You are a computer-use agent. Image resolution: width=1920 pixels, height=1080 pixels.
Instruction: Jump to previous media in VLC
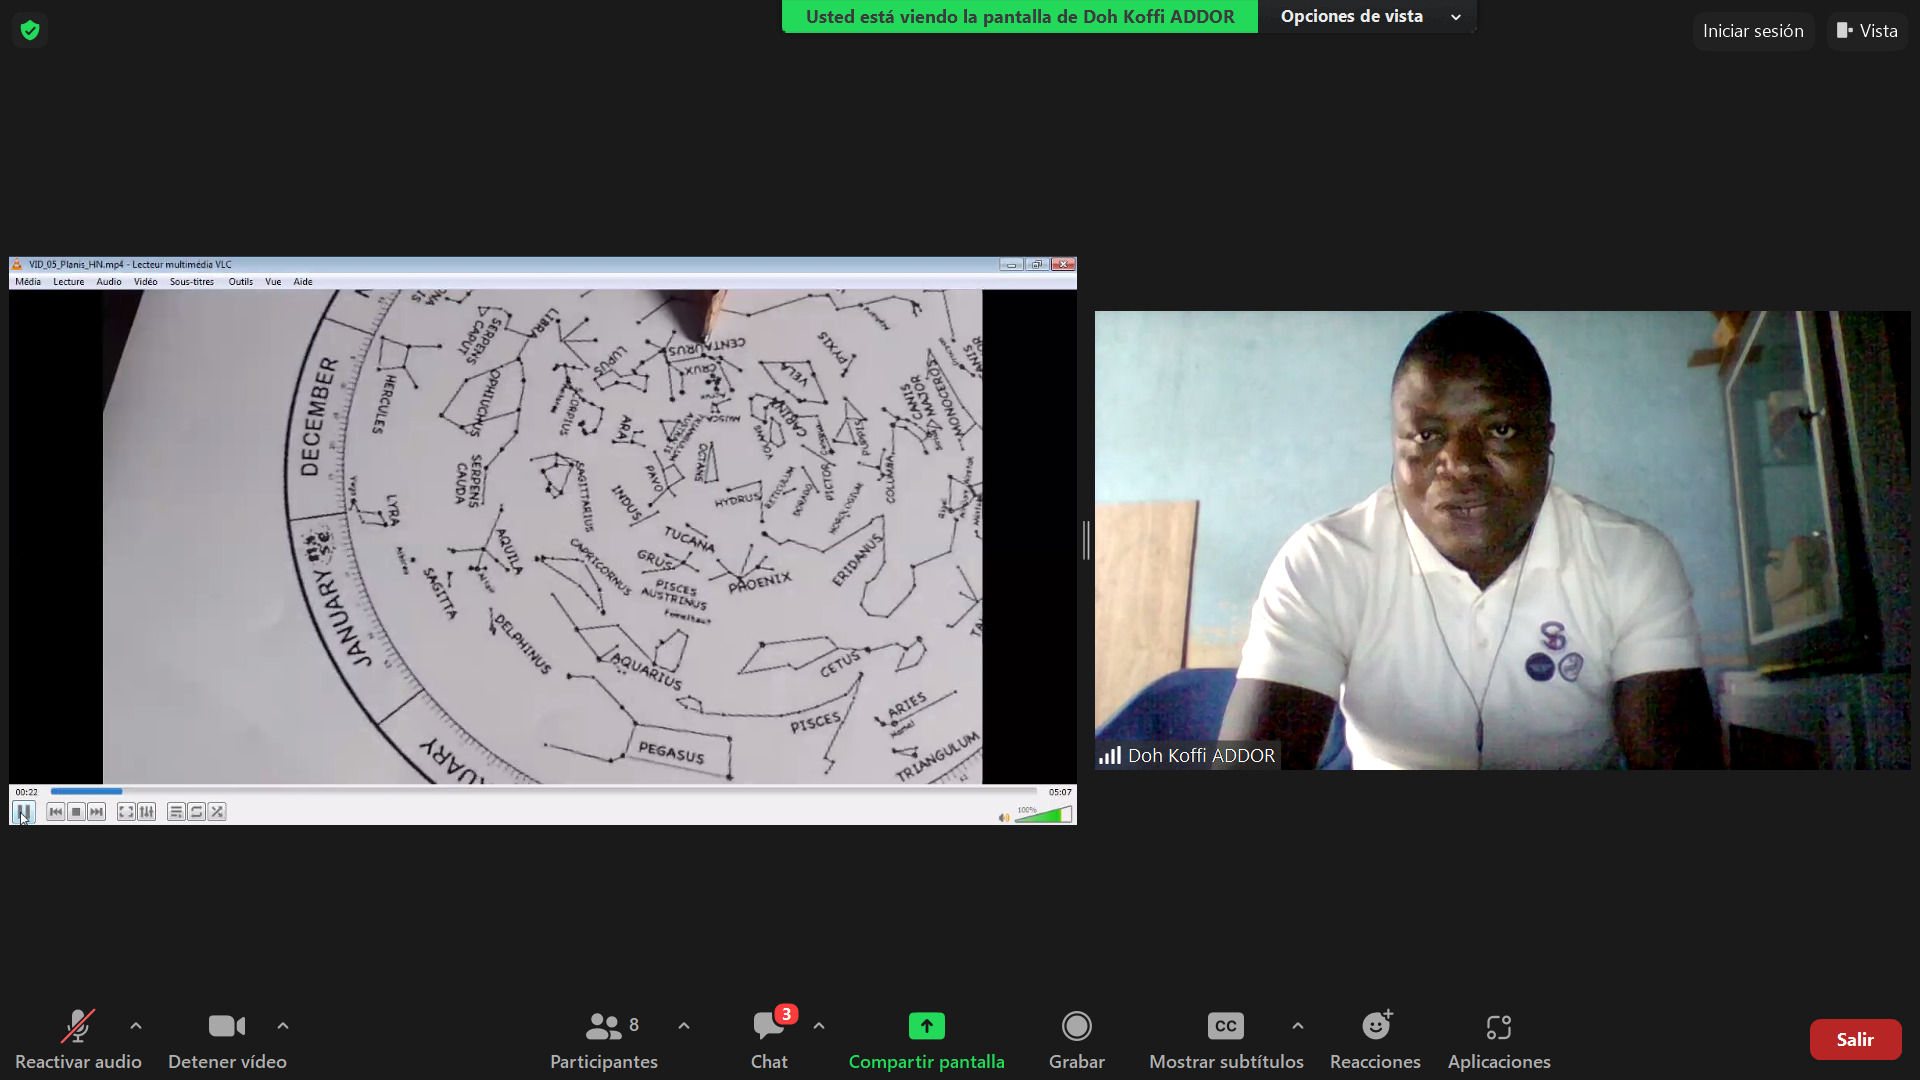pos(56,812)
